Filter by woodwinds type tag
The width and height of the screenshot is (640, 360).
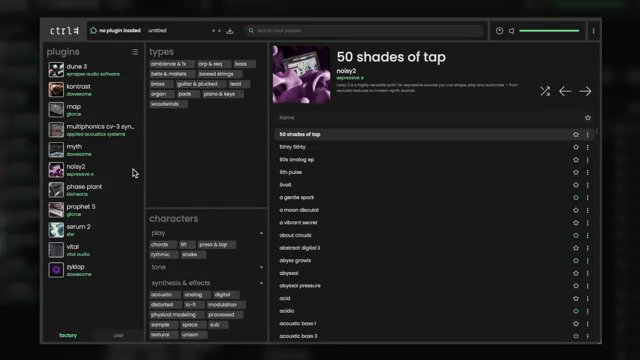(168, 104)
